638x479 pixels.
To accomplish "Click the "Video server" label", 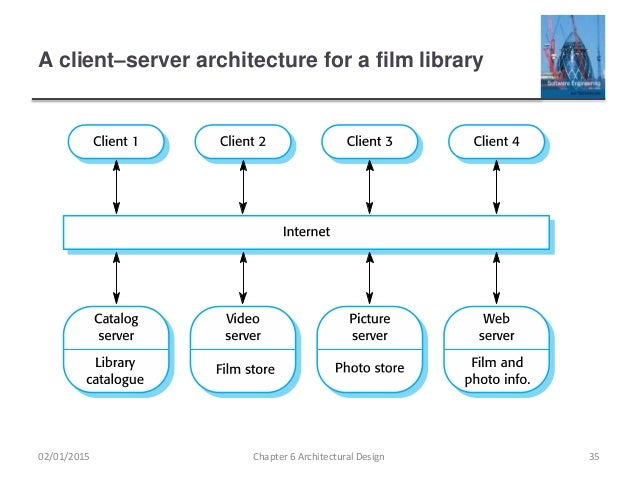I will (x=243, y=327).
